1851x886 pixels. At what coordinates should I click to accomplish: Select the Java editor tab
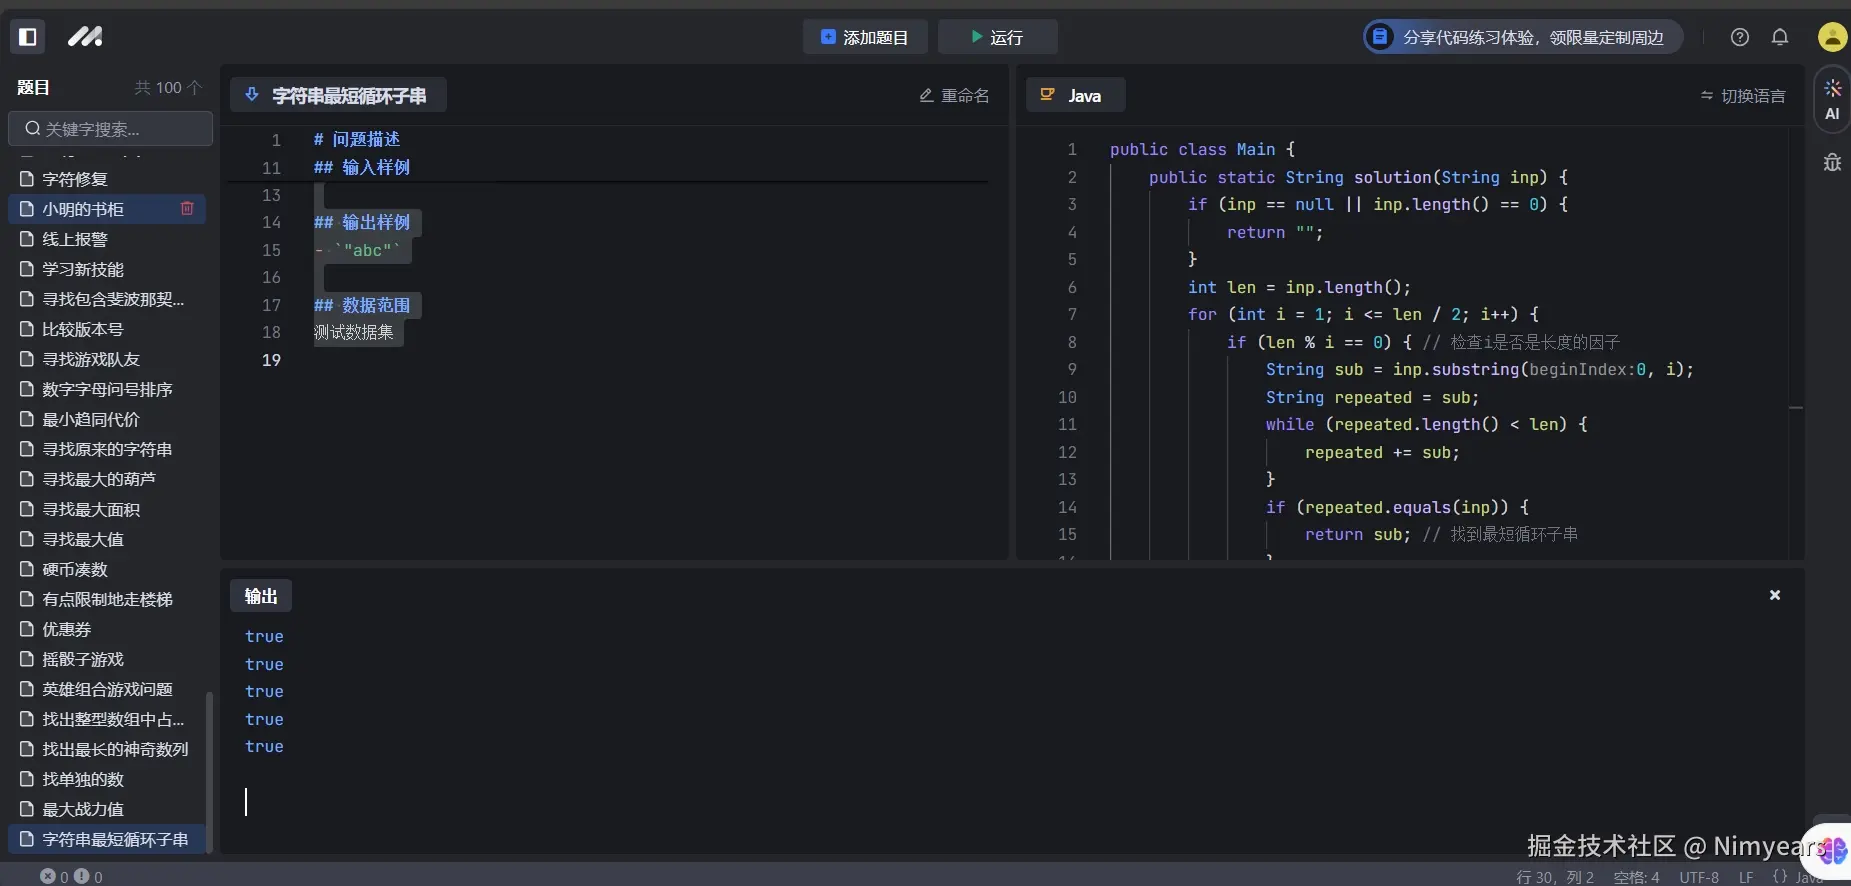point(1075,96)
